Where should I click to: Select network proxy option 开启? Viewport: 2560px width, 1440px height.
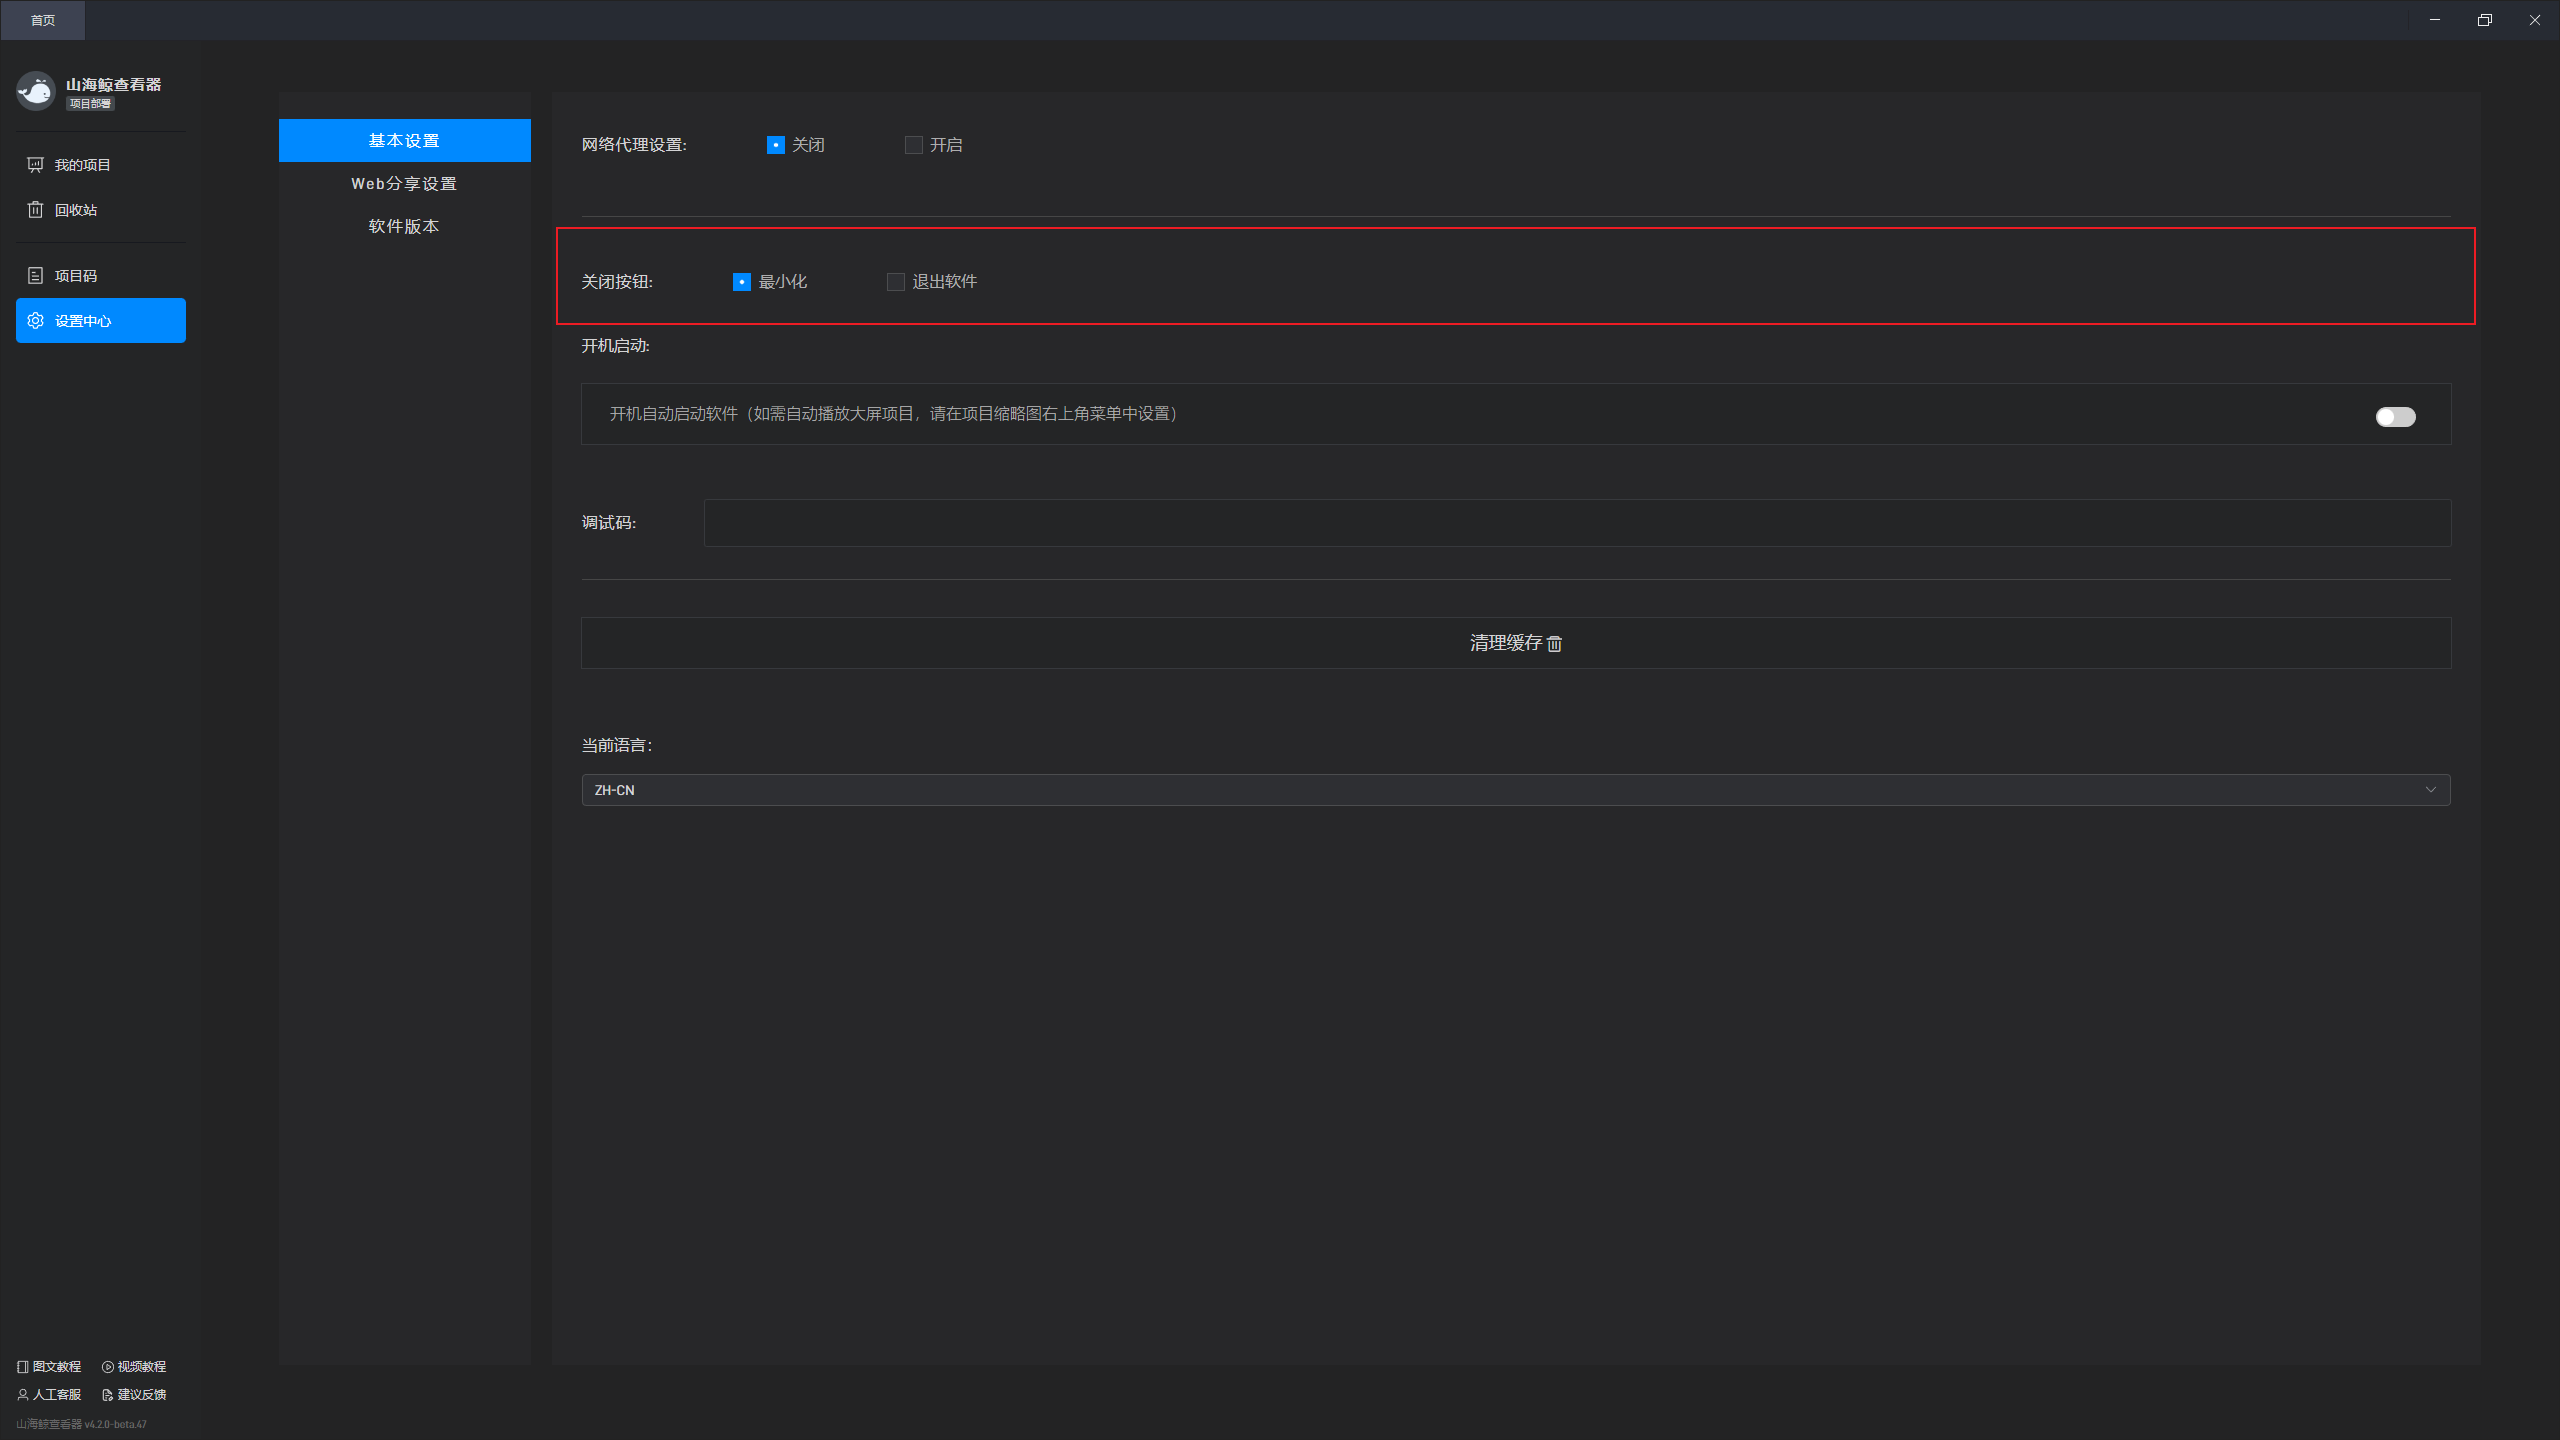tap(914, 145)
